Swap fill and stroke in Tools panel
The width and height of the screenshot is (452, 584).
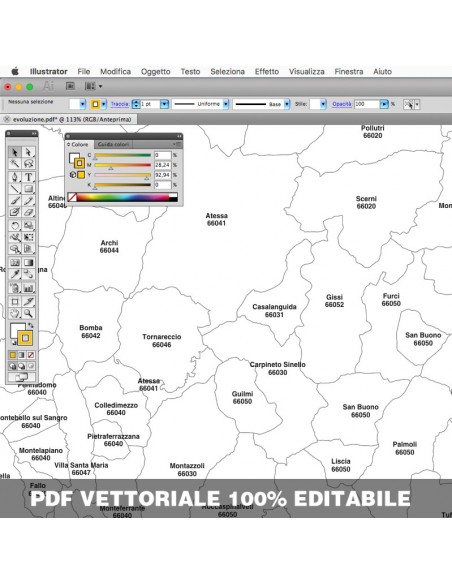point(31,325)
